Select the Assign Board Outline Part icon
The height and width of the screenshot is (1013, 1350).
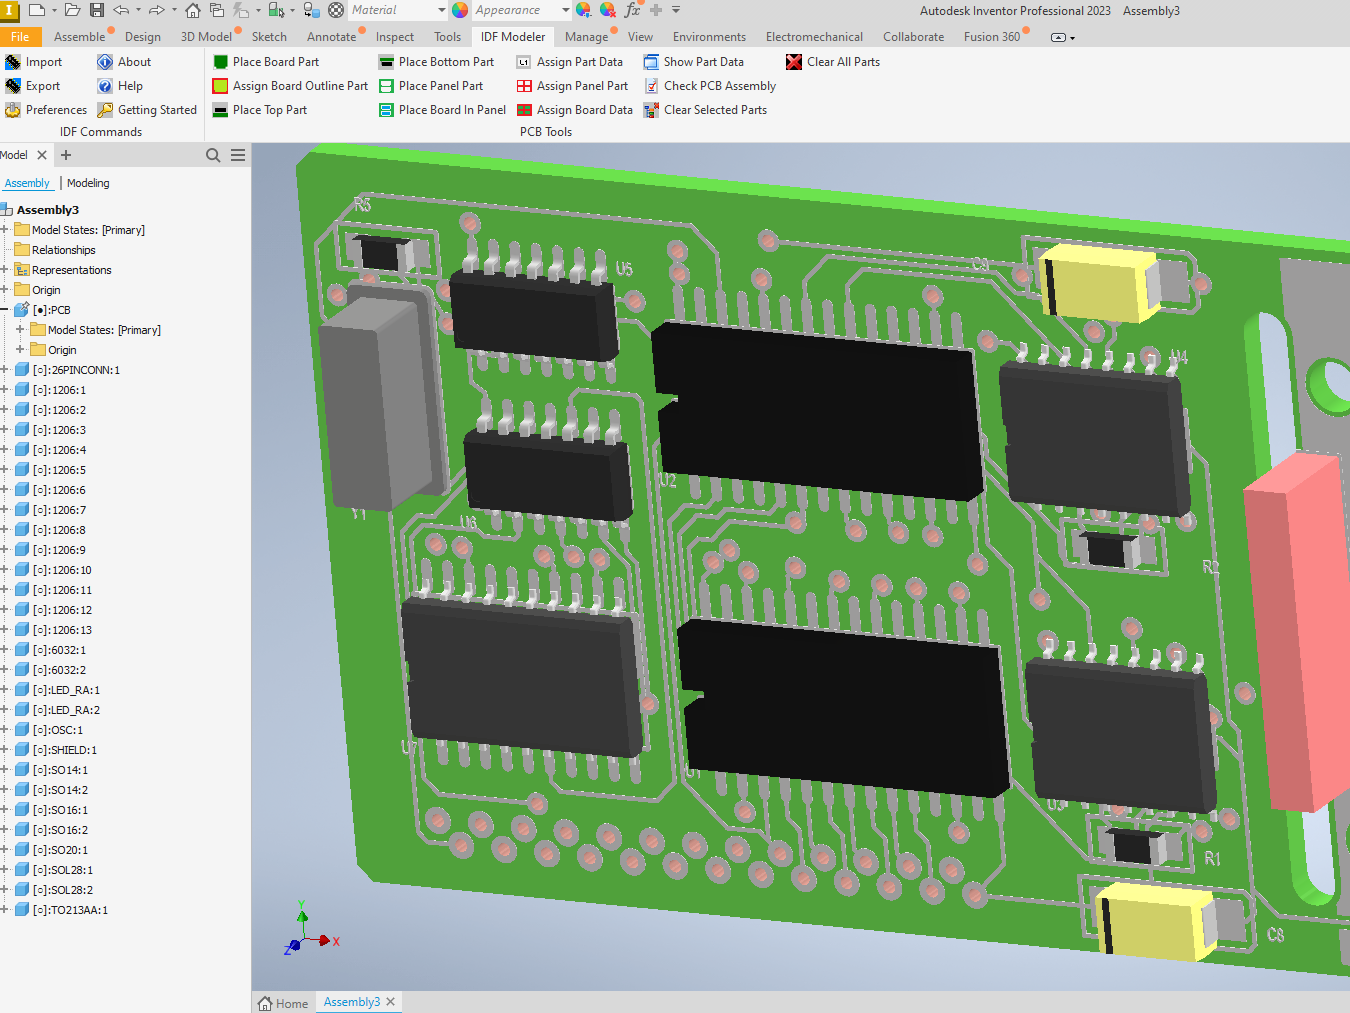pyautogui.click(x=221, y=86)
